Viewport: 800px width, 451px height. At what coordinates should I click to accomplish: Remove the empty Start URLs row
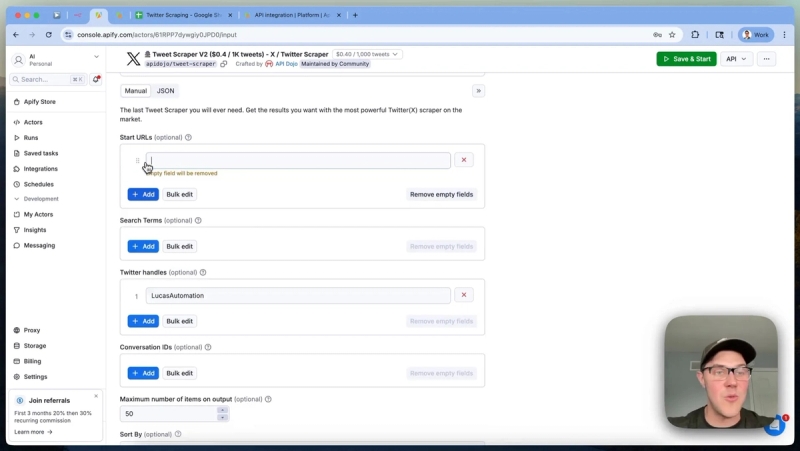[x=464, y=160]
